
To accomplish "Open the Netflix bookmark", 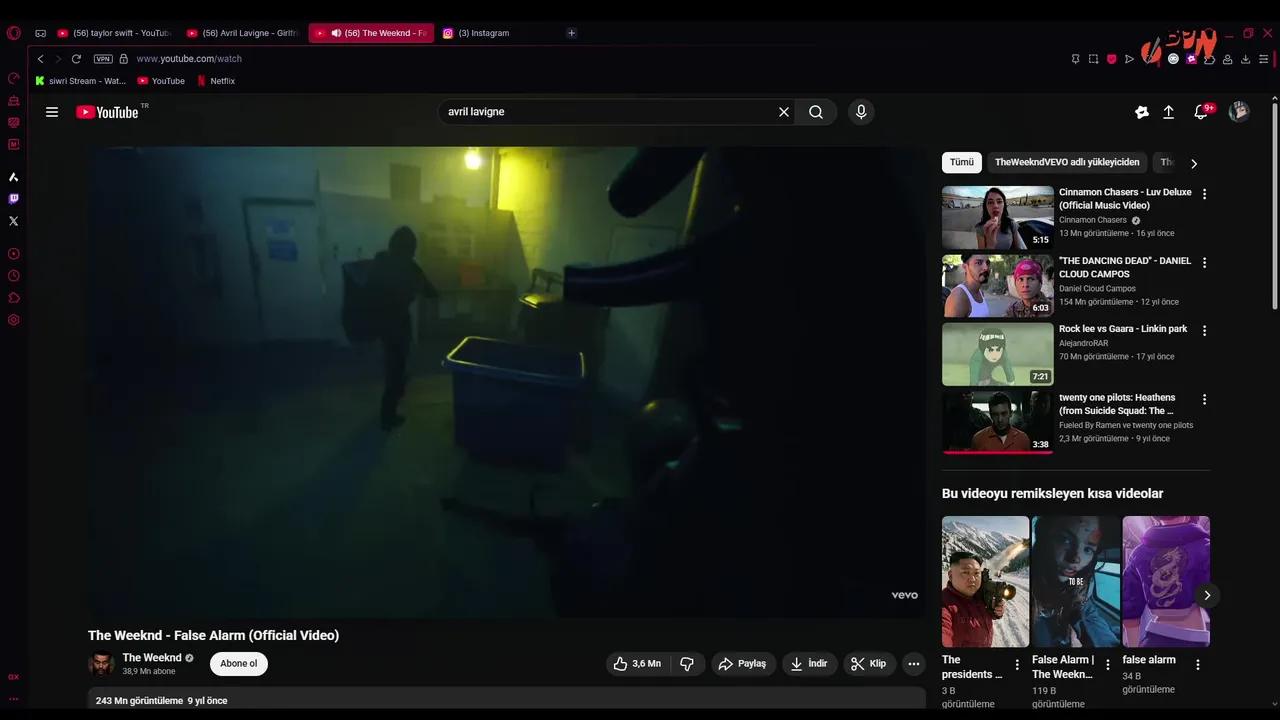I will click(215, 81).
